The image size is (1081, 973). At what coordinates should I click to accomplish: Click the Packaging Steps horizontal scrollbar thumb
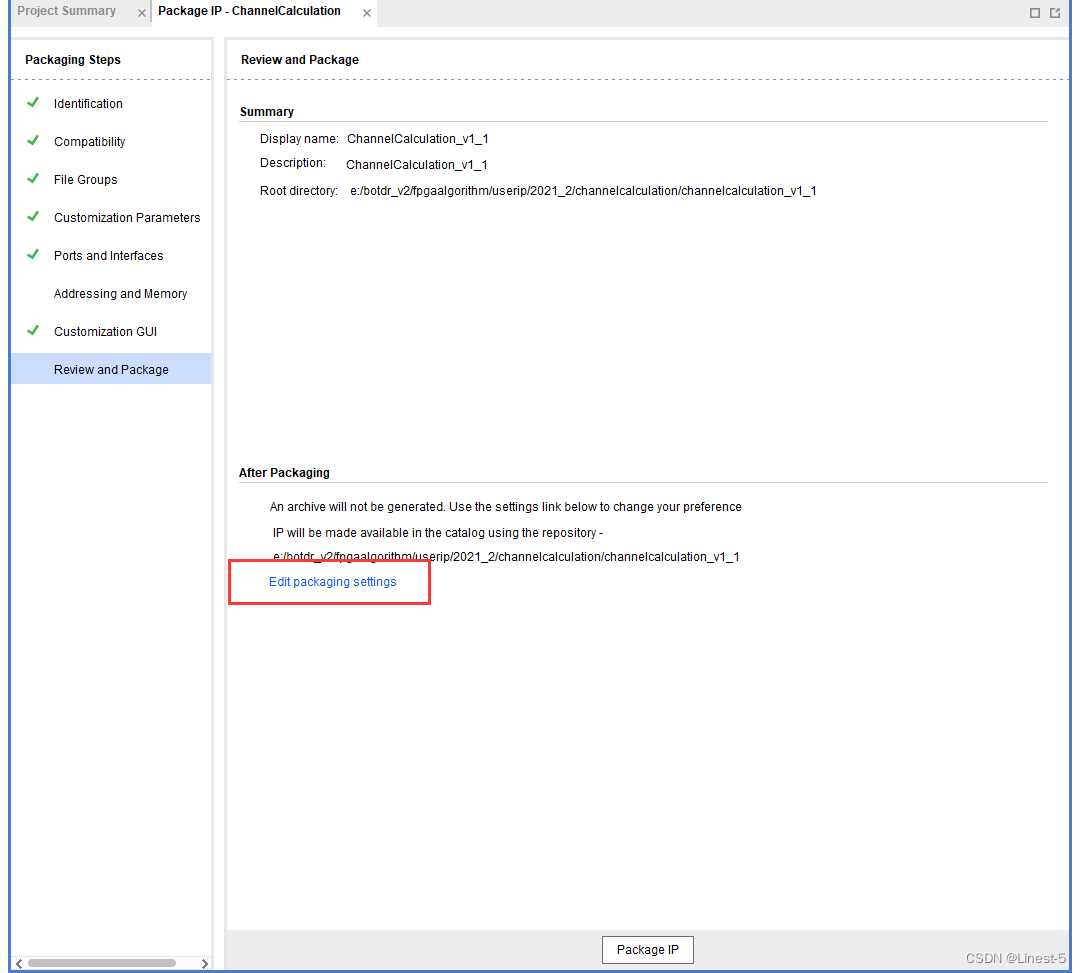pos(101,963)
